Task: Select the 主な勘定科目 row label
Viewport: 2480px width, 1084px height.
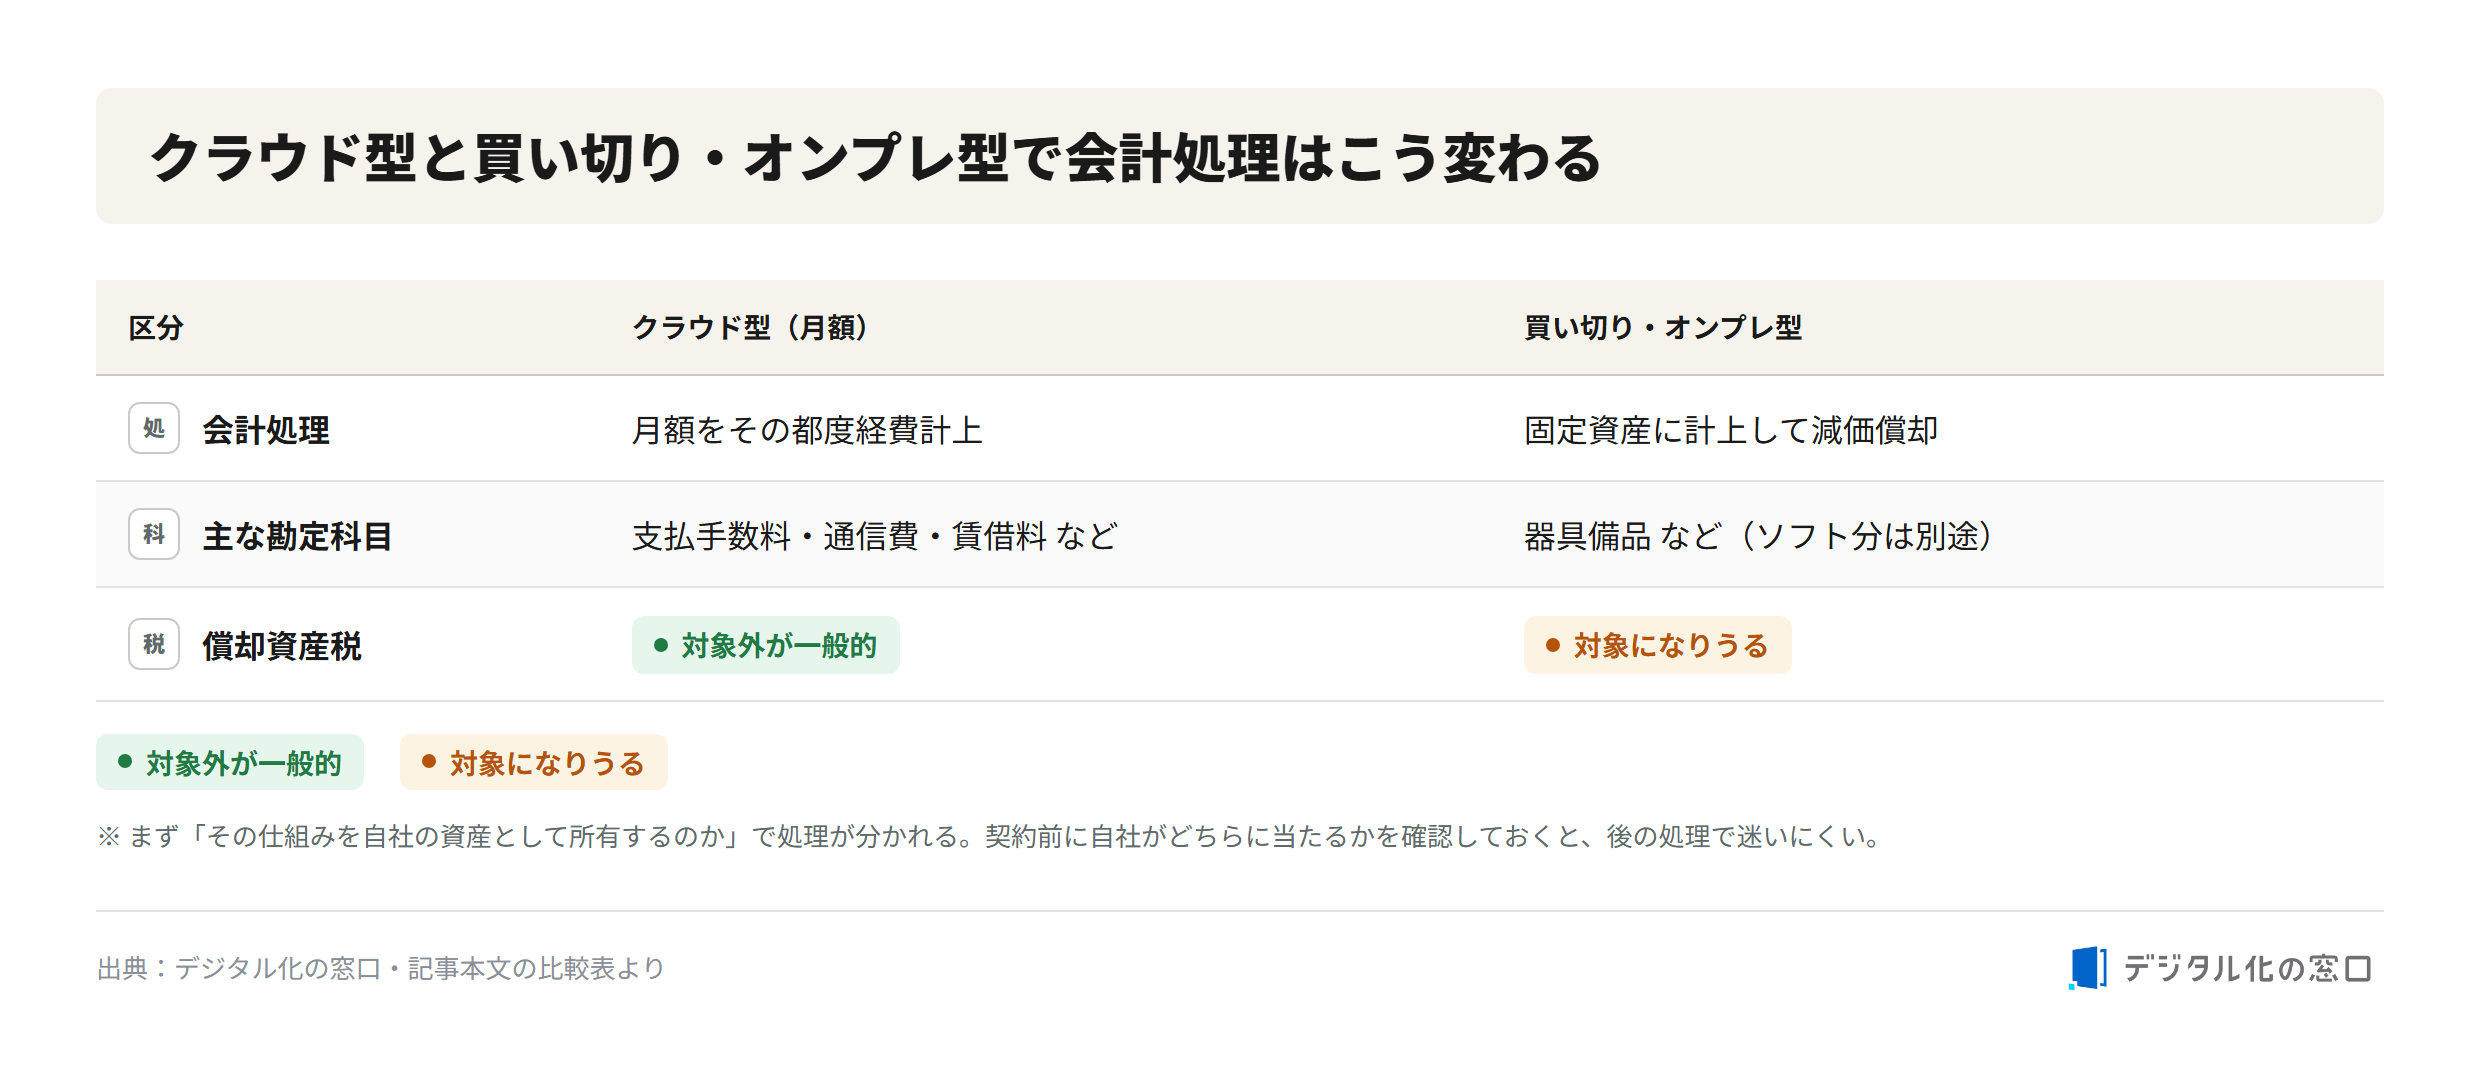Action: pyautogui.click(x=297, y=536)
